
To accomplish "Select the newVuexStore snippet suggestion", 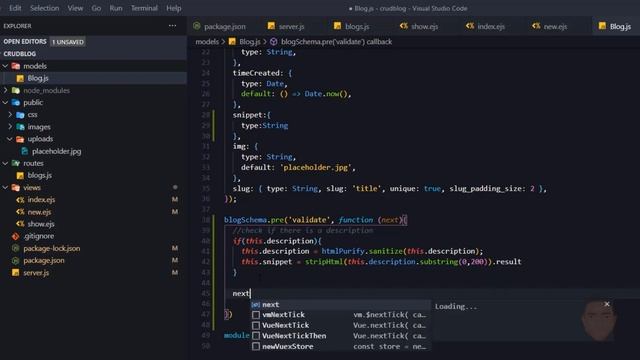I will [340, 347].
